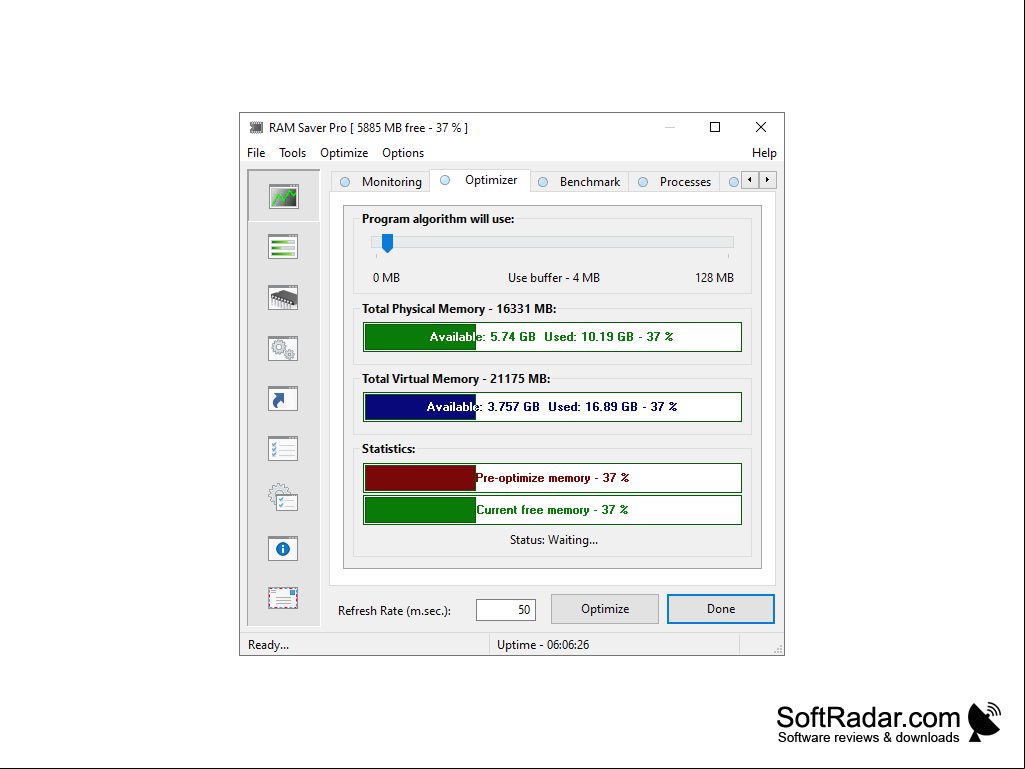Open the Optimize menu
Screen dimensions: 1025x769
[x=344, y=153]
